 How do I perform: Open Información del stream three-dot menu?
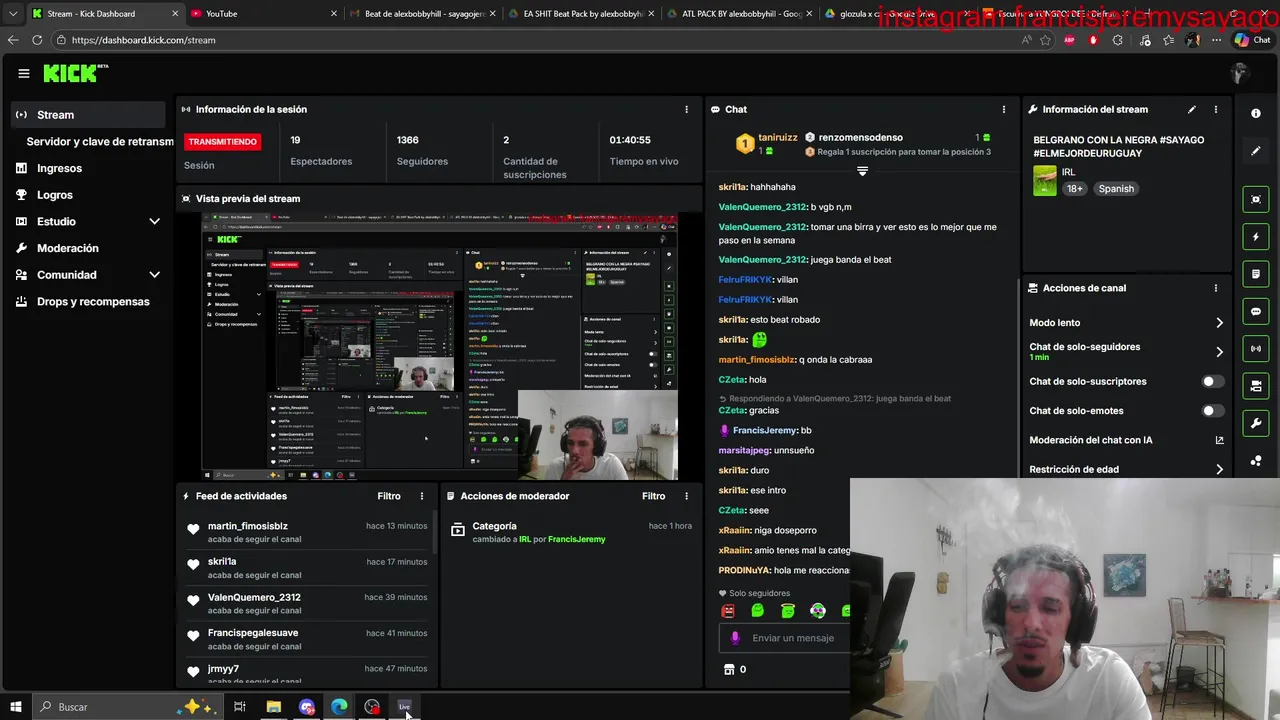(1216, 109)
